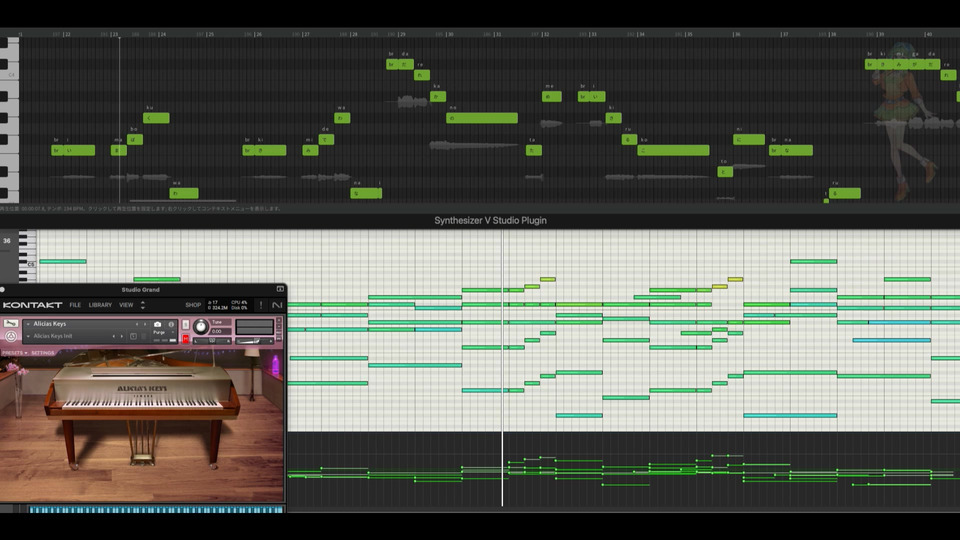960x540 pixels.
Task: Open snapshot view with camera icon
Action: [x=157, y=324]
